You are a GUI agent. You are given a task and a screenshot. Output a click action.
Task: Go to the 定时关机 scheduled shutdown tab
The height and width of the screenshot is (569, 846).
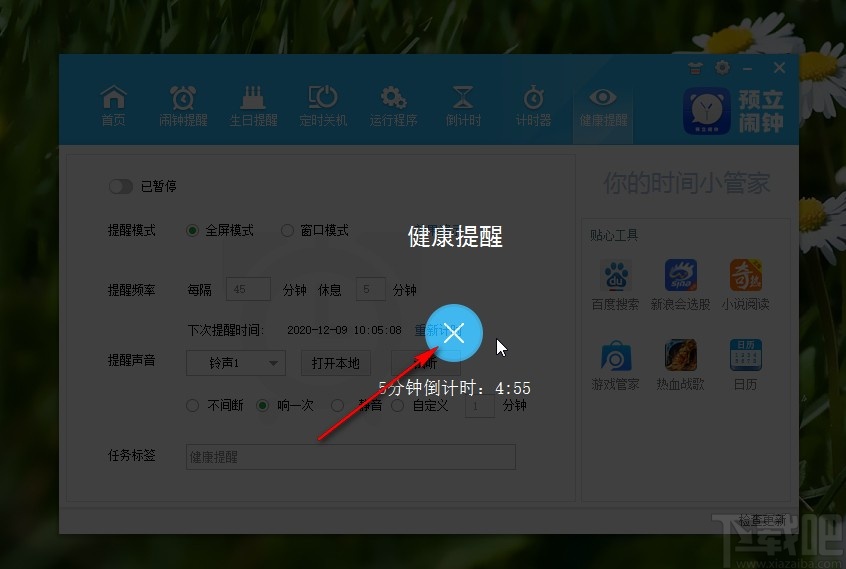pos(323,106)
